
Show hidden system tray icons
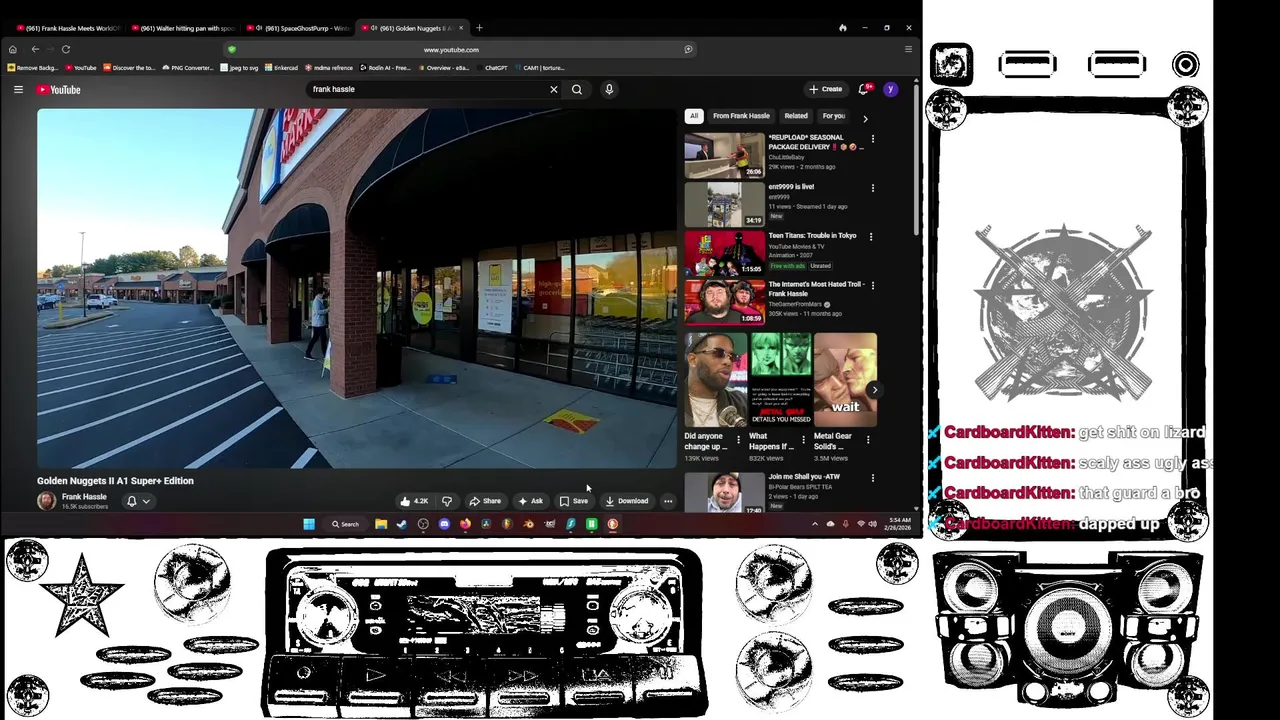(x=815, y=524)
